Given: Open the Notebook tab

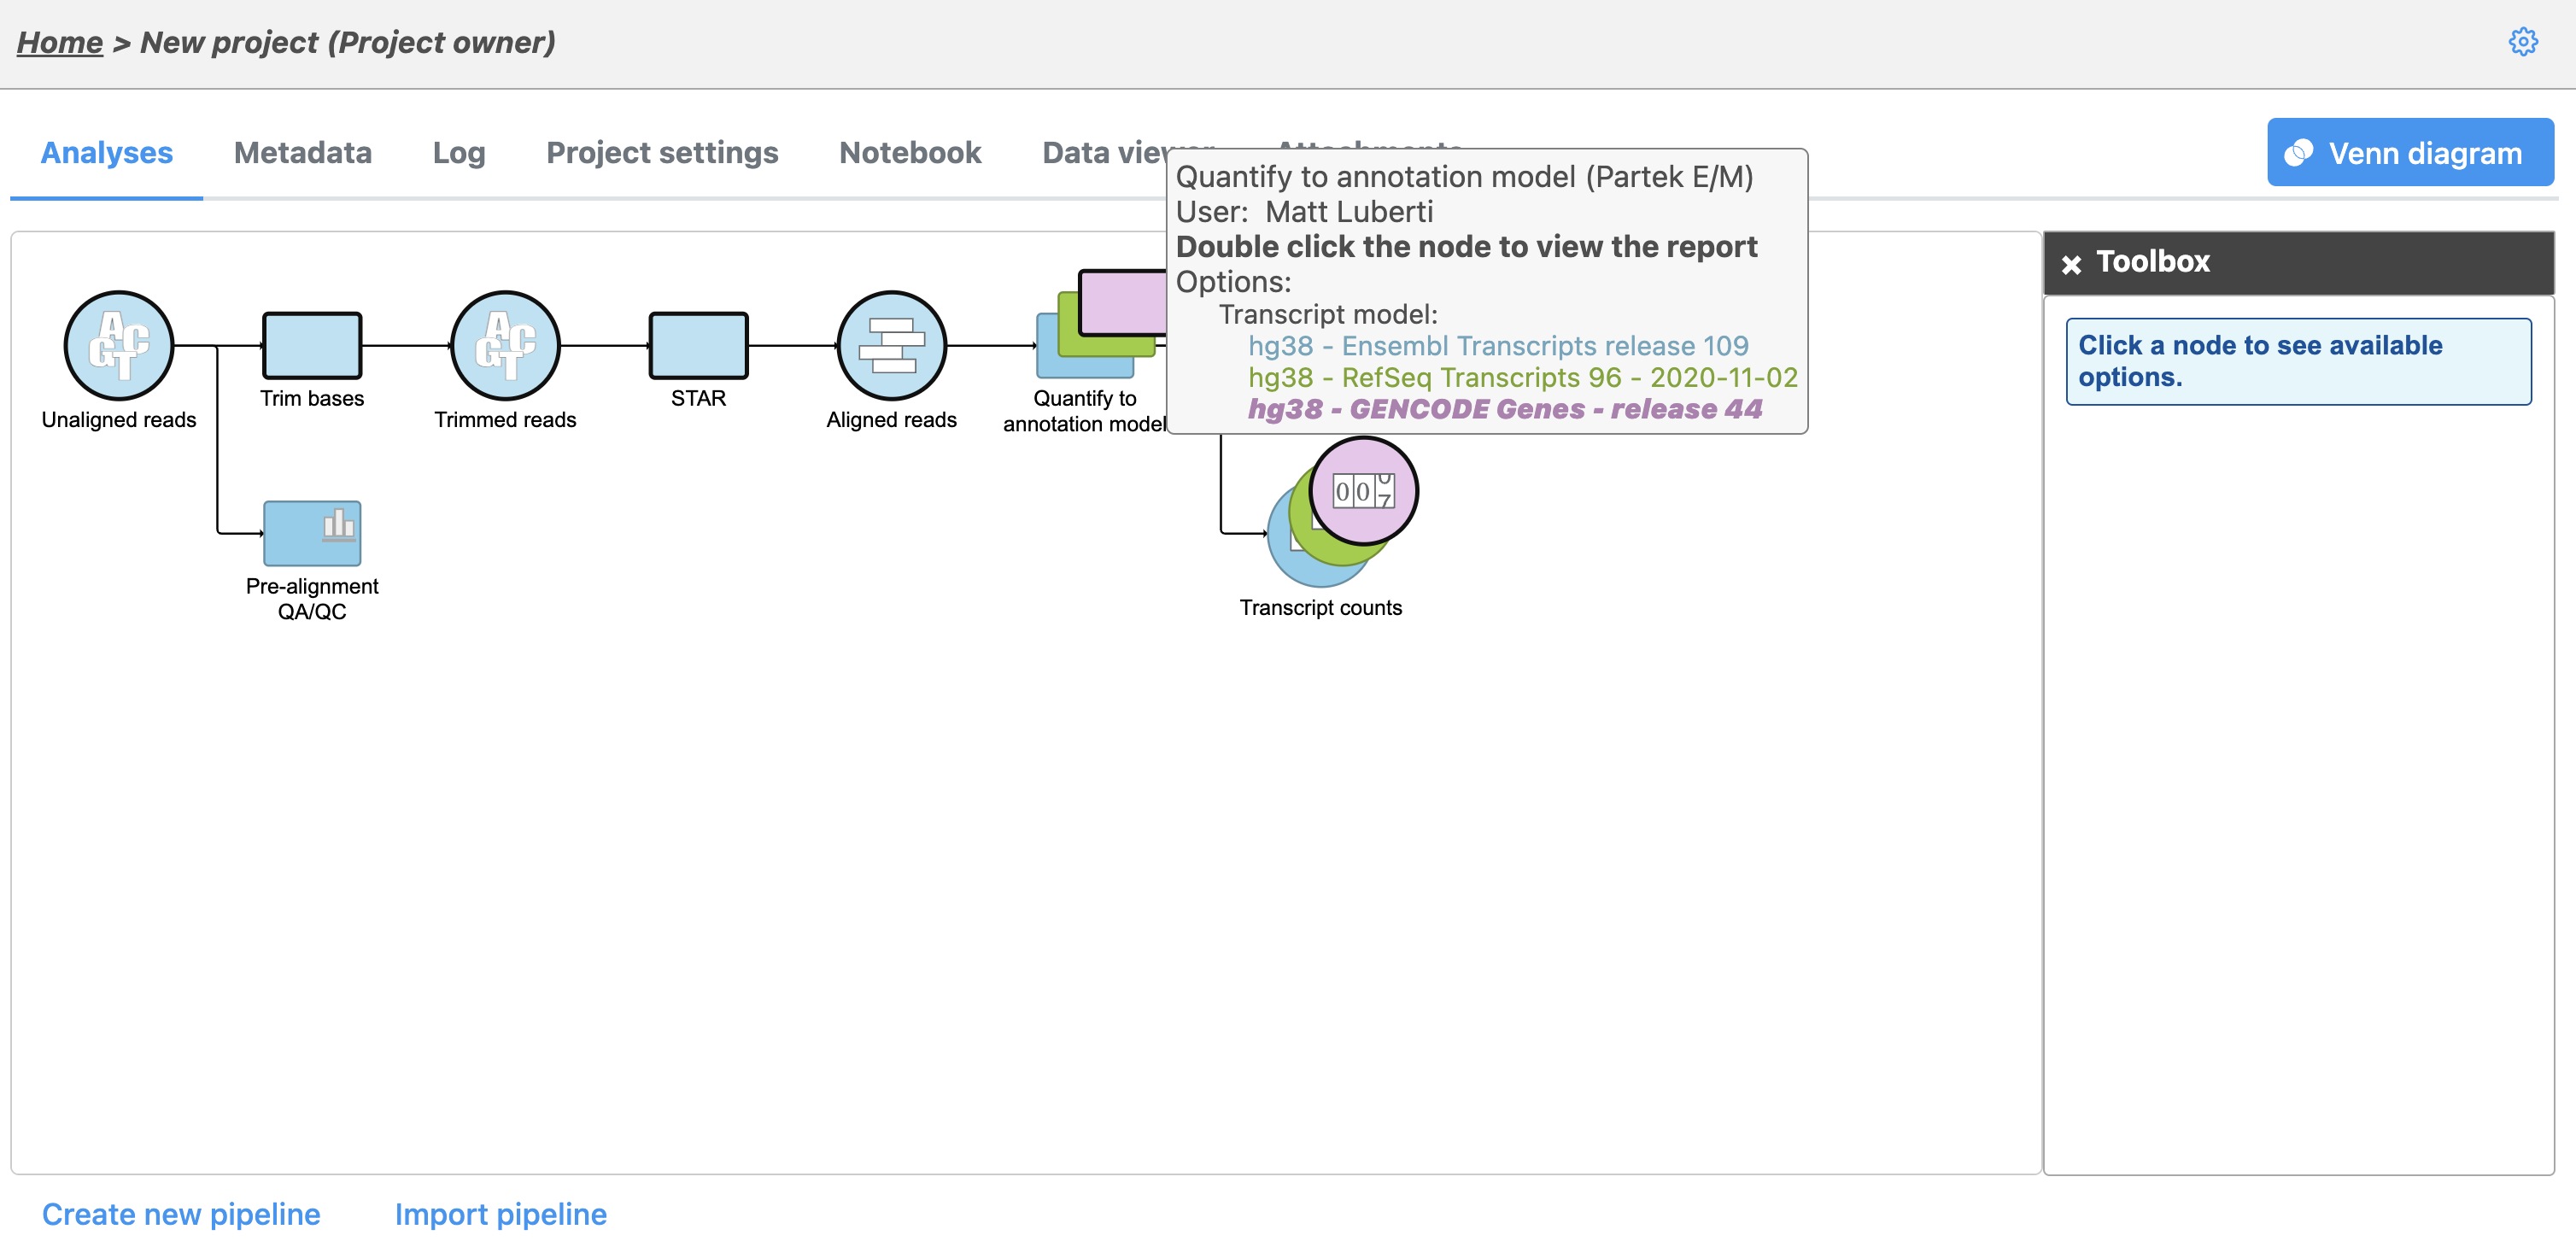Looking at the screenshot, I should pos(909,152).
